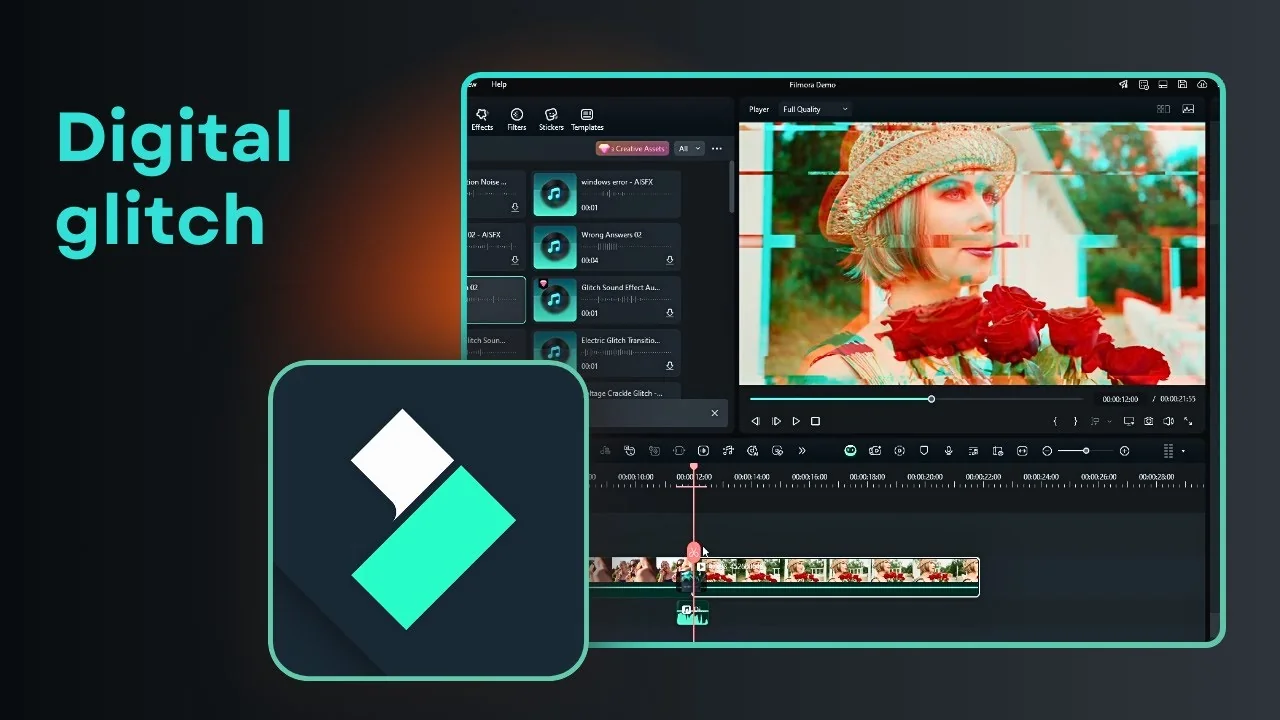The width and height of the screenshot is (1280, 720).
Task: Open the Stickers panel
Action: 551,119
